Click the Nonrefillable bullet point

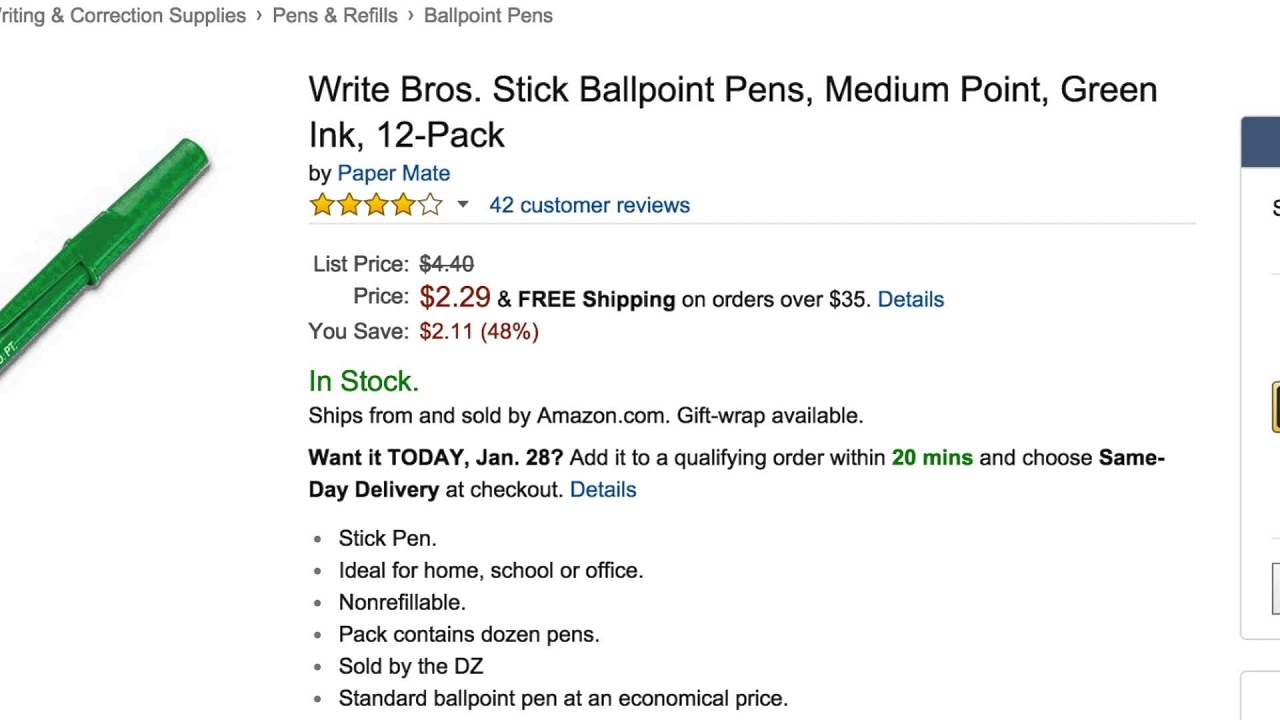click(x=402, y=602)
